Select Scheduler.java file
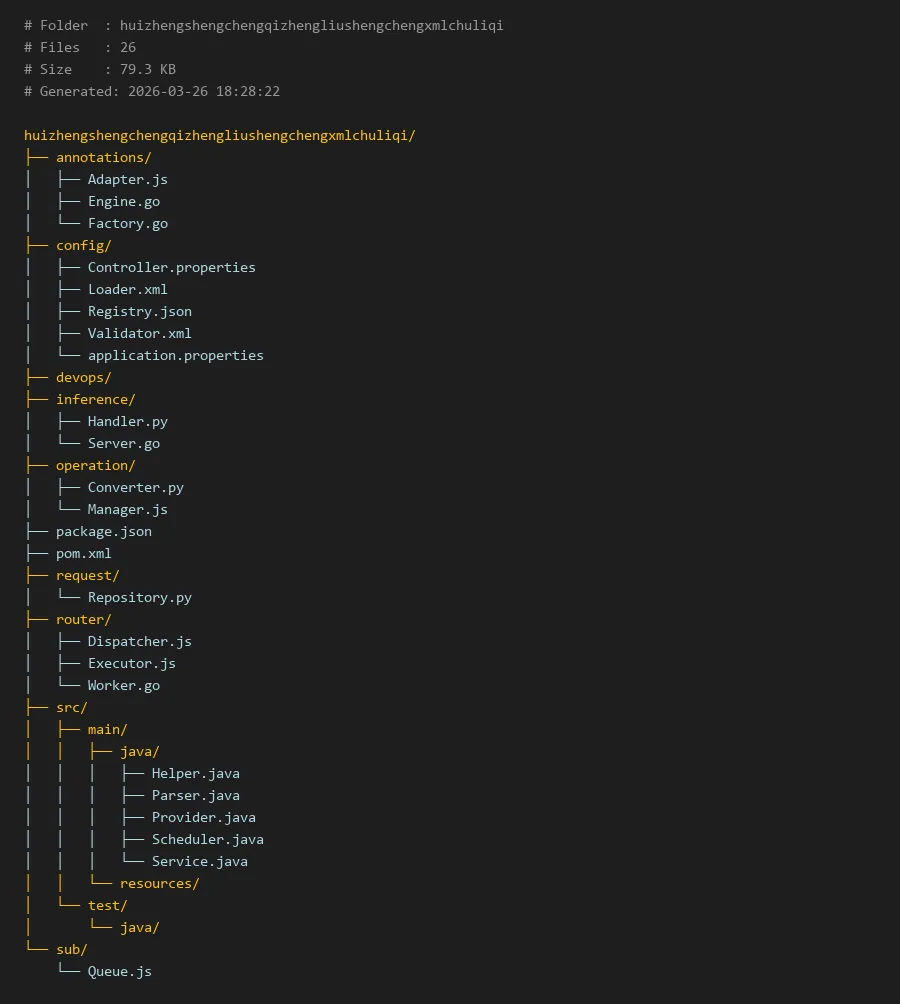Image resolution: width=900 pixels, height=1004 pixels. [207, 839]
